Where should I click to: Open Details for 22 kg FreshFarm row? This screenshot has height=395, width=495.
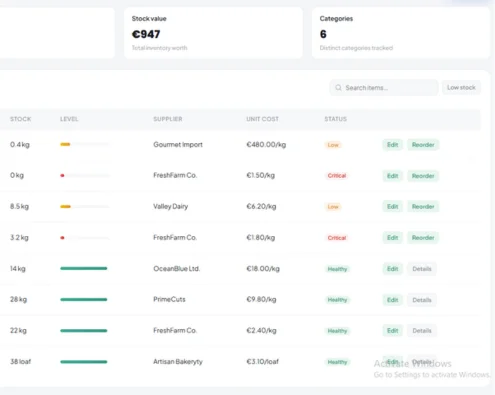click(422, 331)
